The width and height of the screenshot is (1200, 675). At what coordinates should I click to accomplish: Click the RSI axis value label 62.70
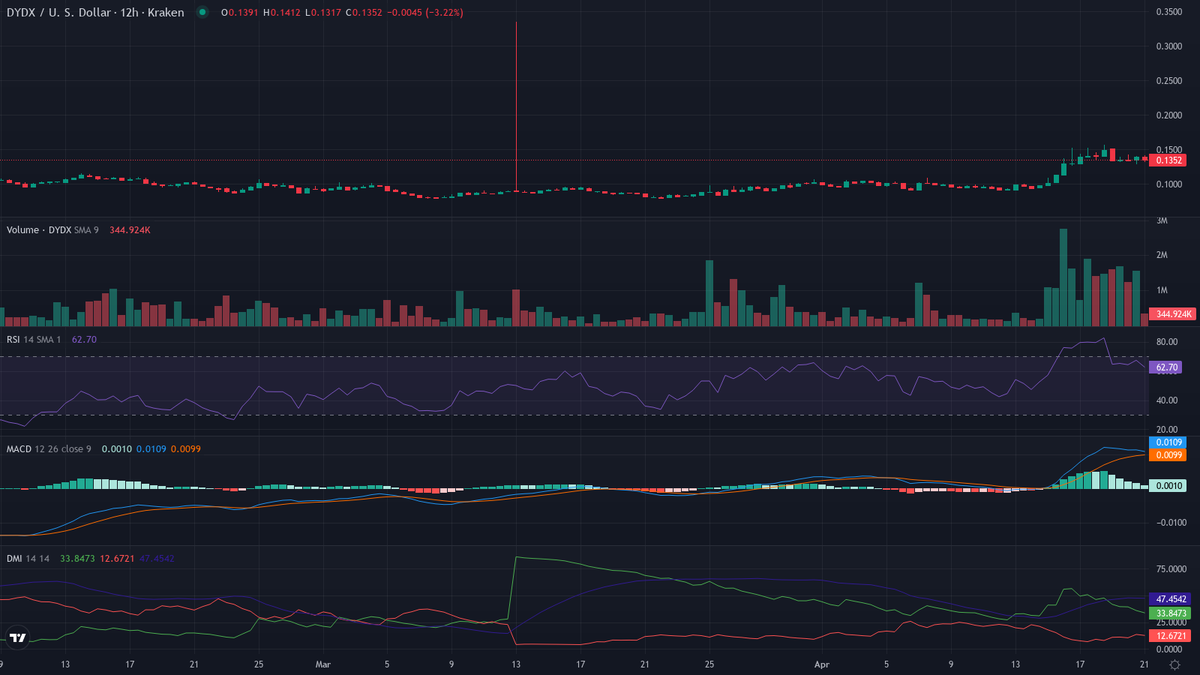click(x=1167, y=368)
